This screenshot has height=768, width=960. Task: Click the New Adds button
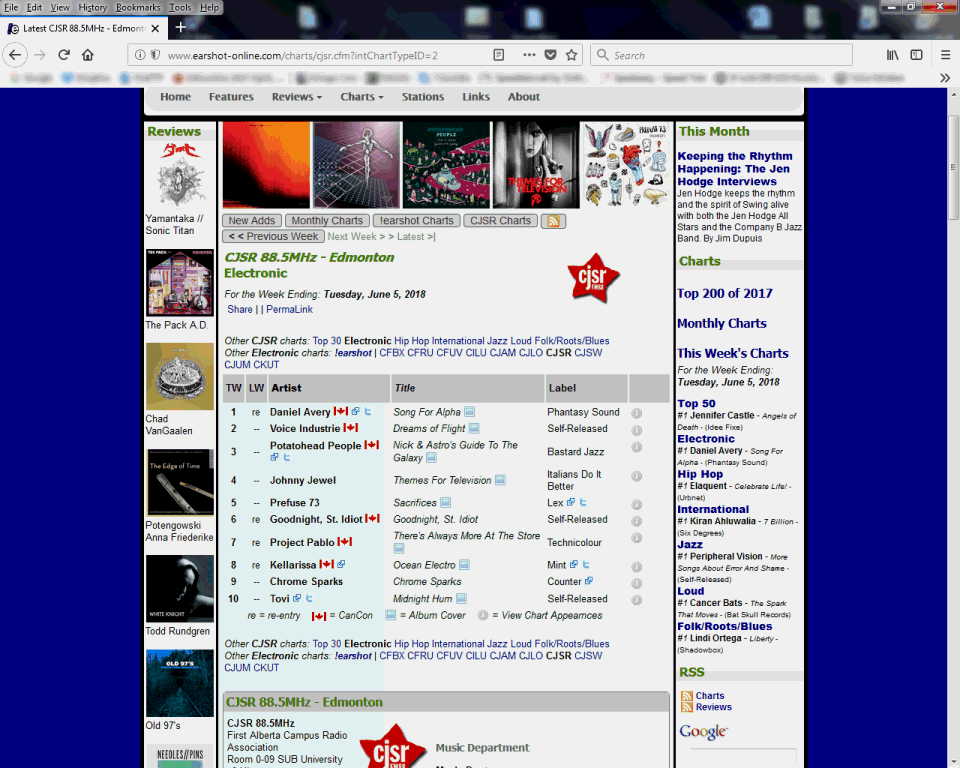(252, 221)
